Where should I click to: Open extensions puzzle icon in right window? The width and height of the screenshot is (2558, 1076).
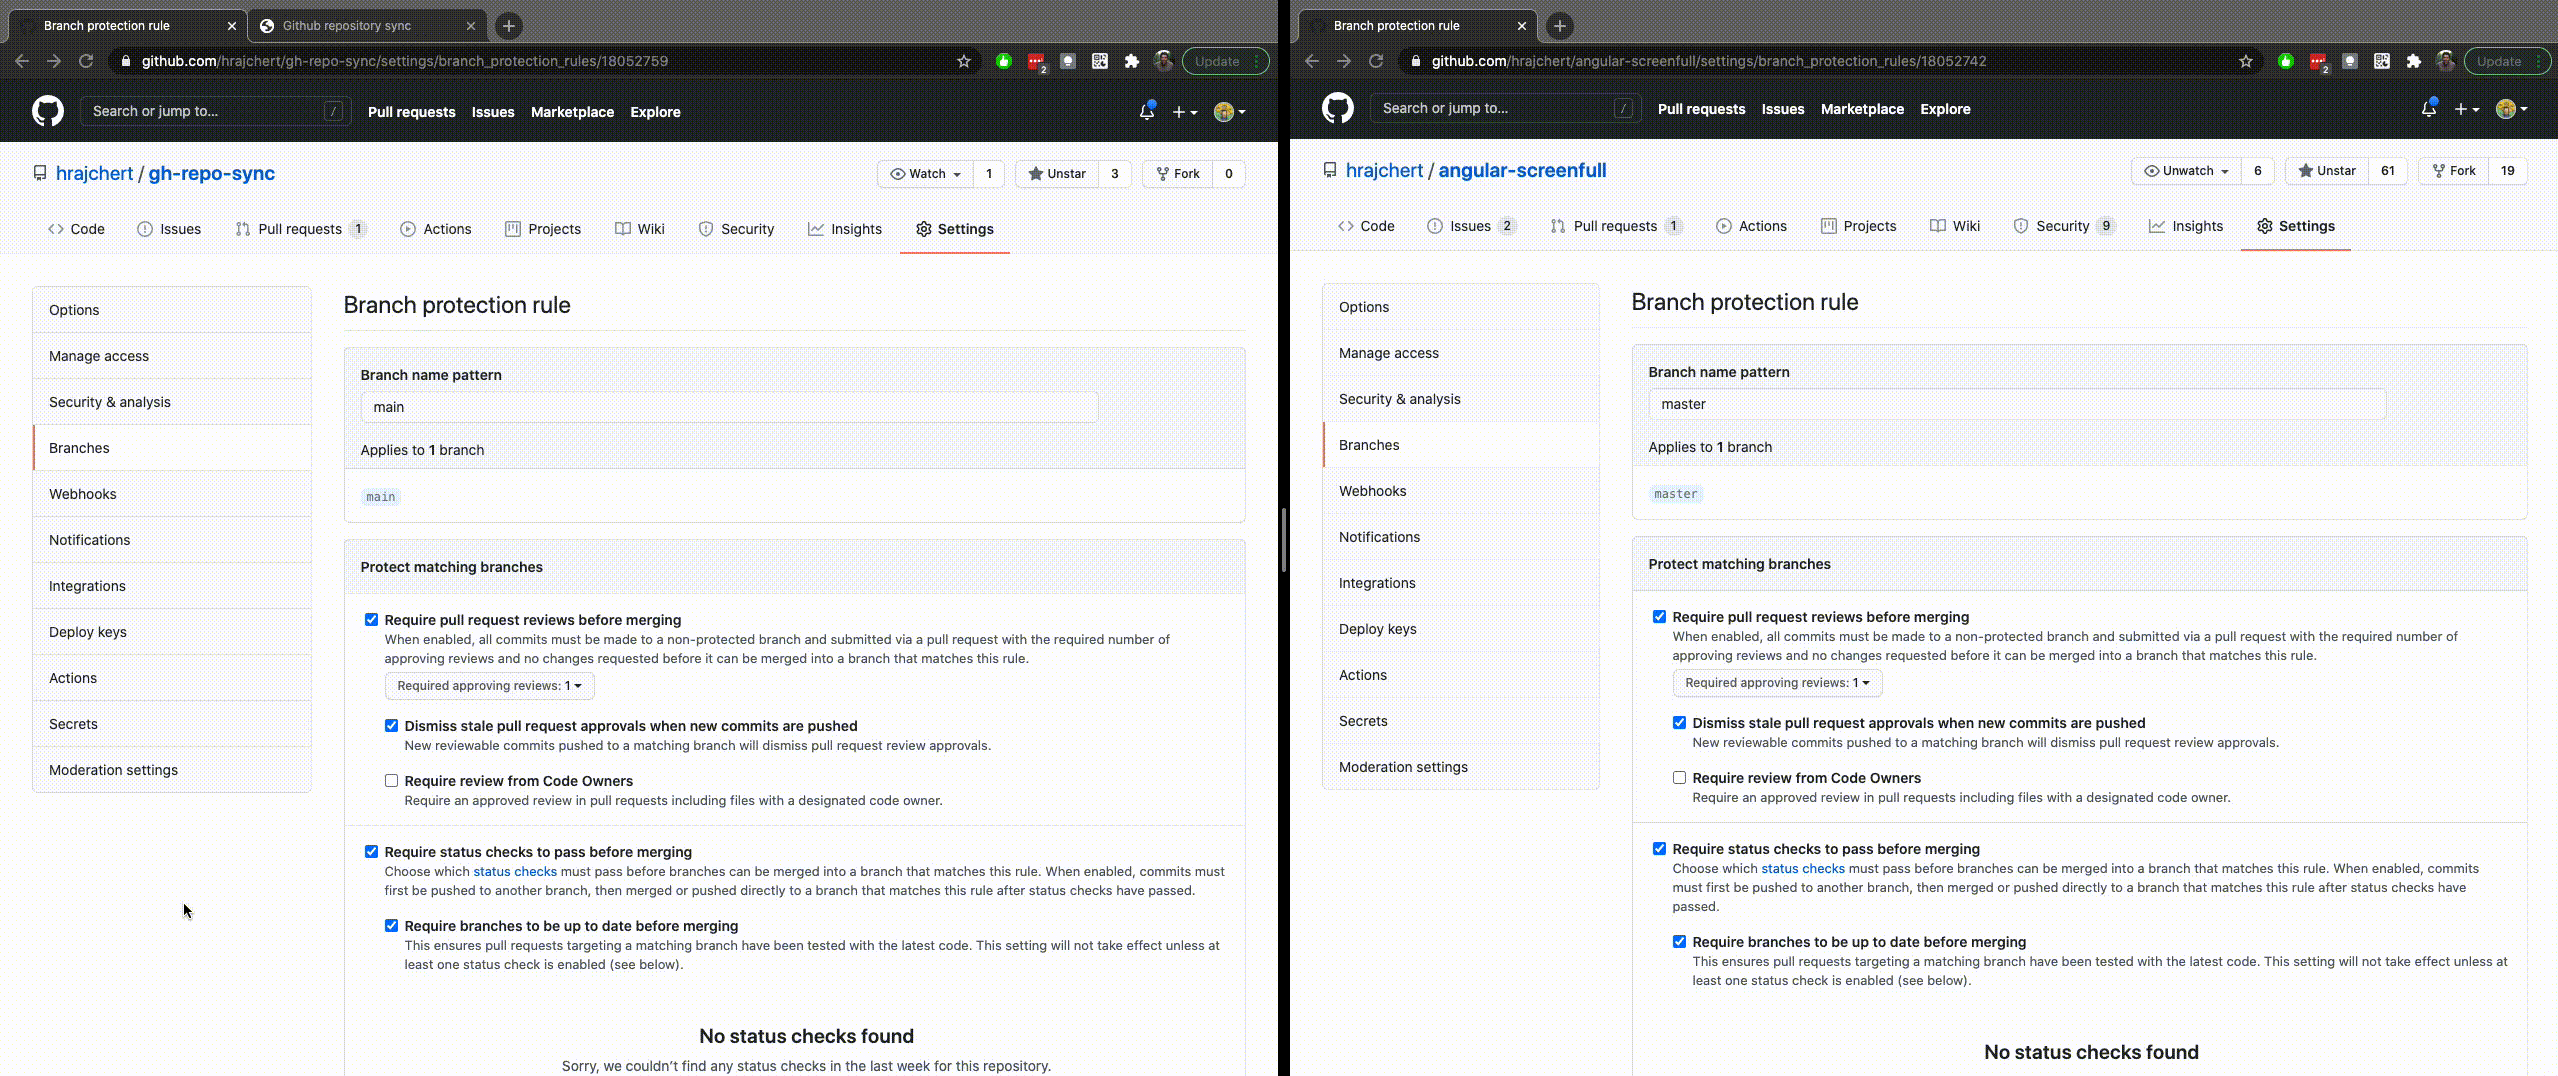point(2414,61)
